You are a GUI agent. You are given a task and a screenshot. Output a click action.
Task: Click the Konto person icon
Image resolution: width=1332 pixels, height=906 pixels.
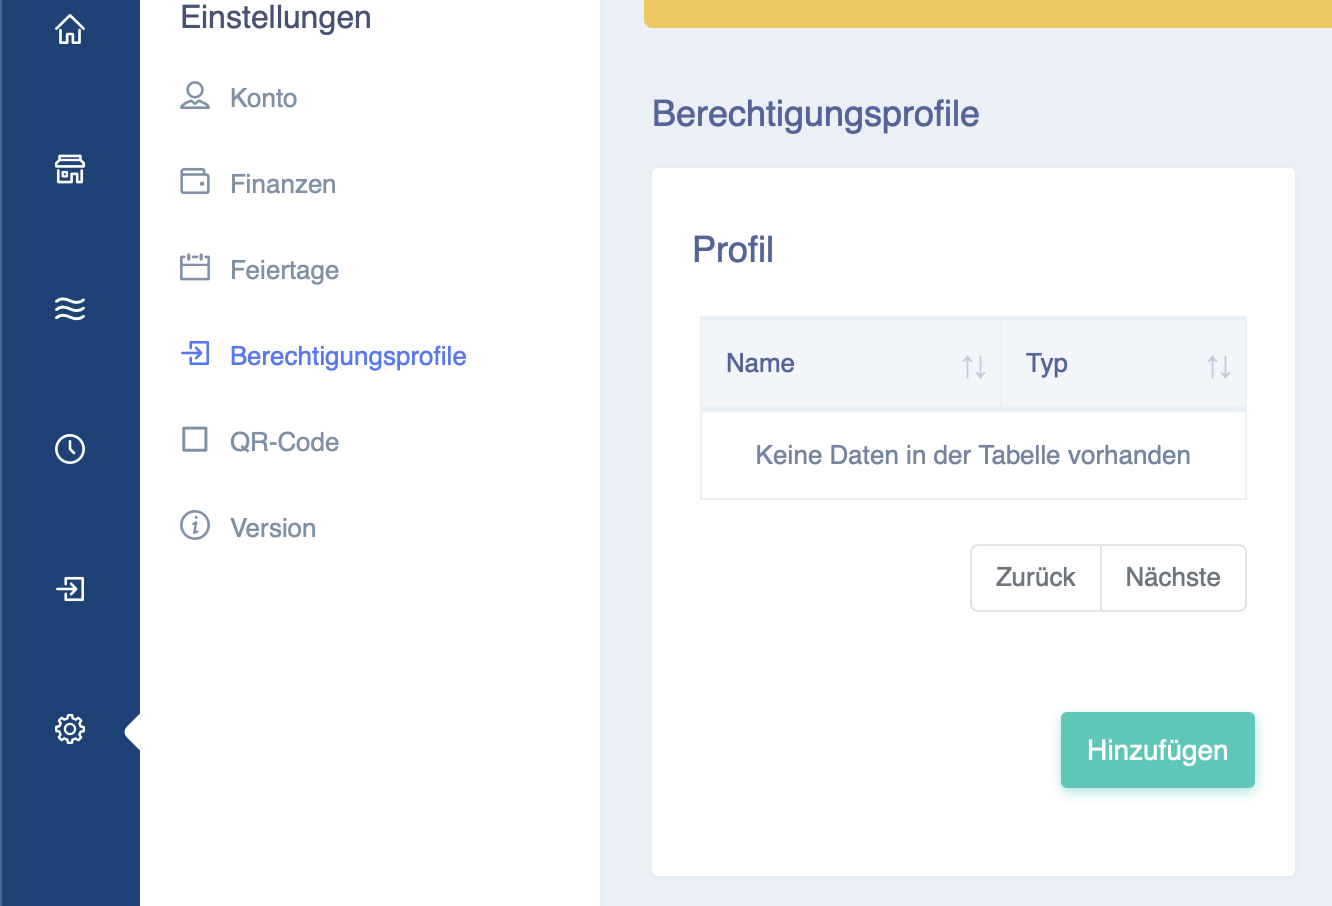195,96
